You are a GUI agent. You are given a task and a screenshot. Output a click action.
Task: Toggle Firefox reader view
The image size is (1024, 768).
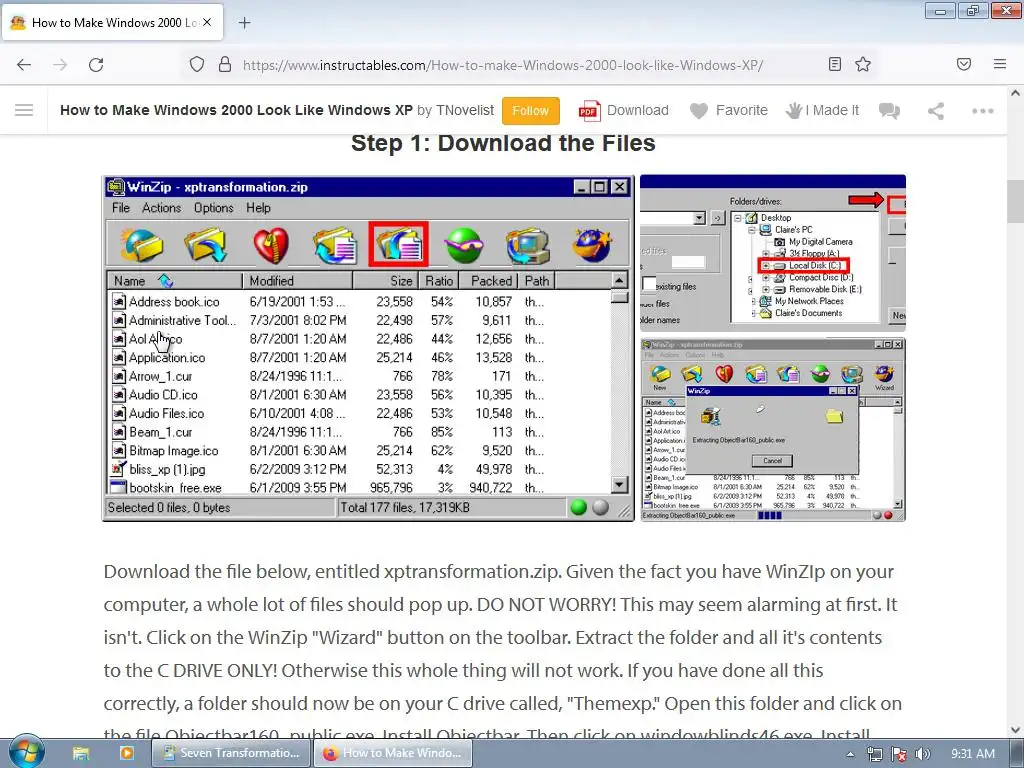(x=835, y=64)
